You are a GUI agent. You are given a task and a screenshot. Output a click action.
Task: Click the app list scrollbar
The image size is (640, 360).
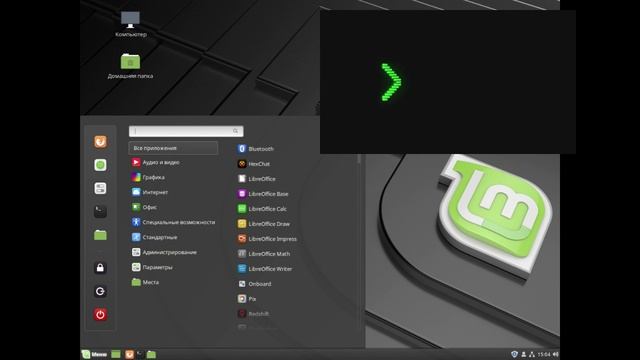point(359,159)
